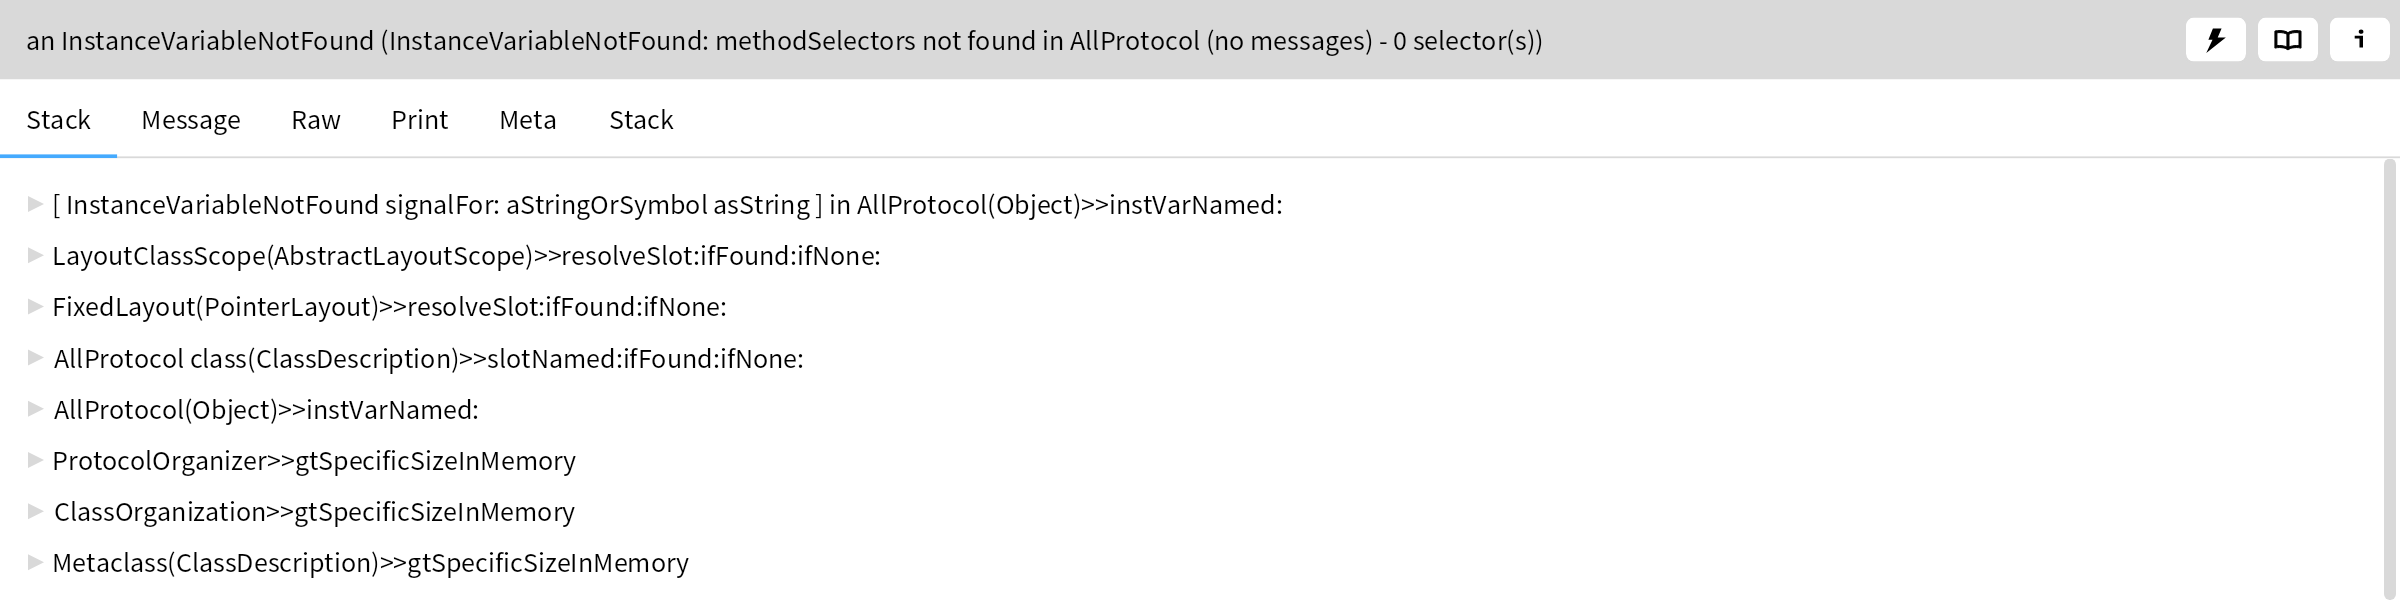Viewport: 2400px width, 600px height.
Task: Expand ProtocolOrganizer gtSpecificSizeInMemory frame arrow
Action: pyautogui.click(x=35, y=460)
